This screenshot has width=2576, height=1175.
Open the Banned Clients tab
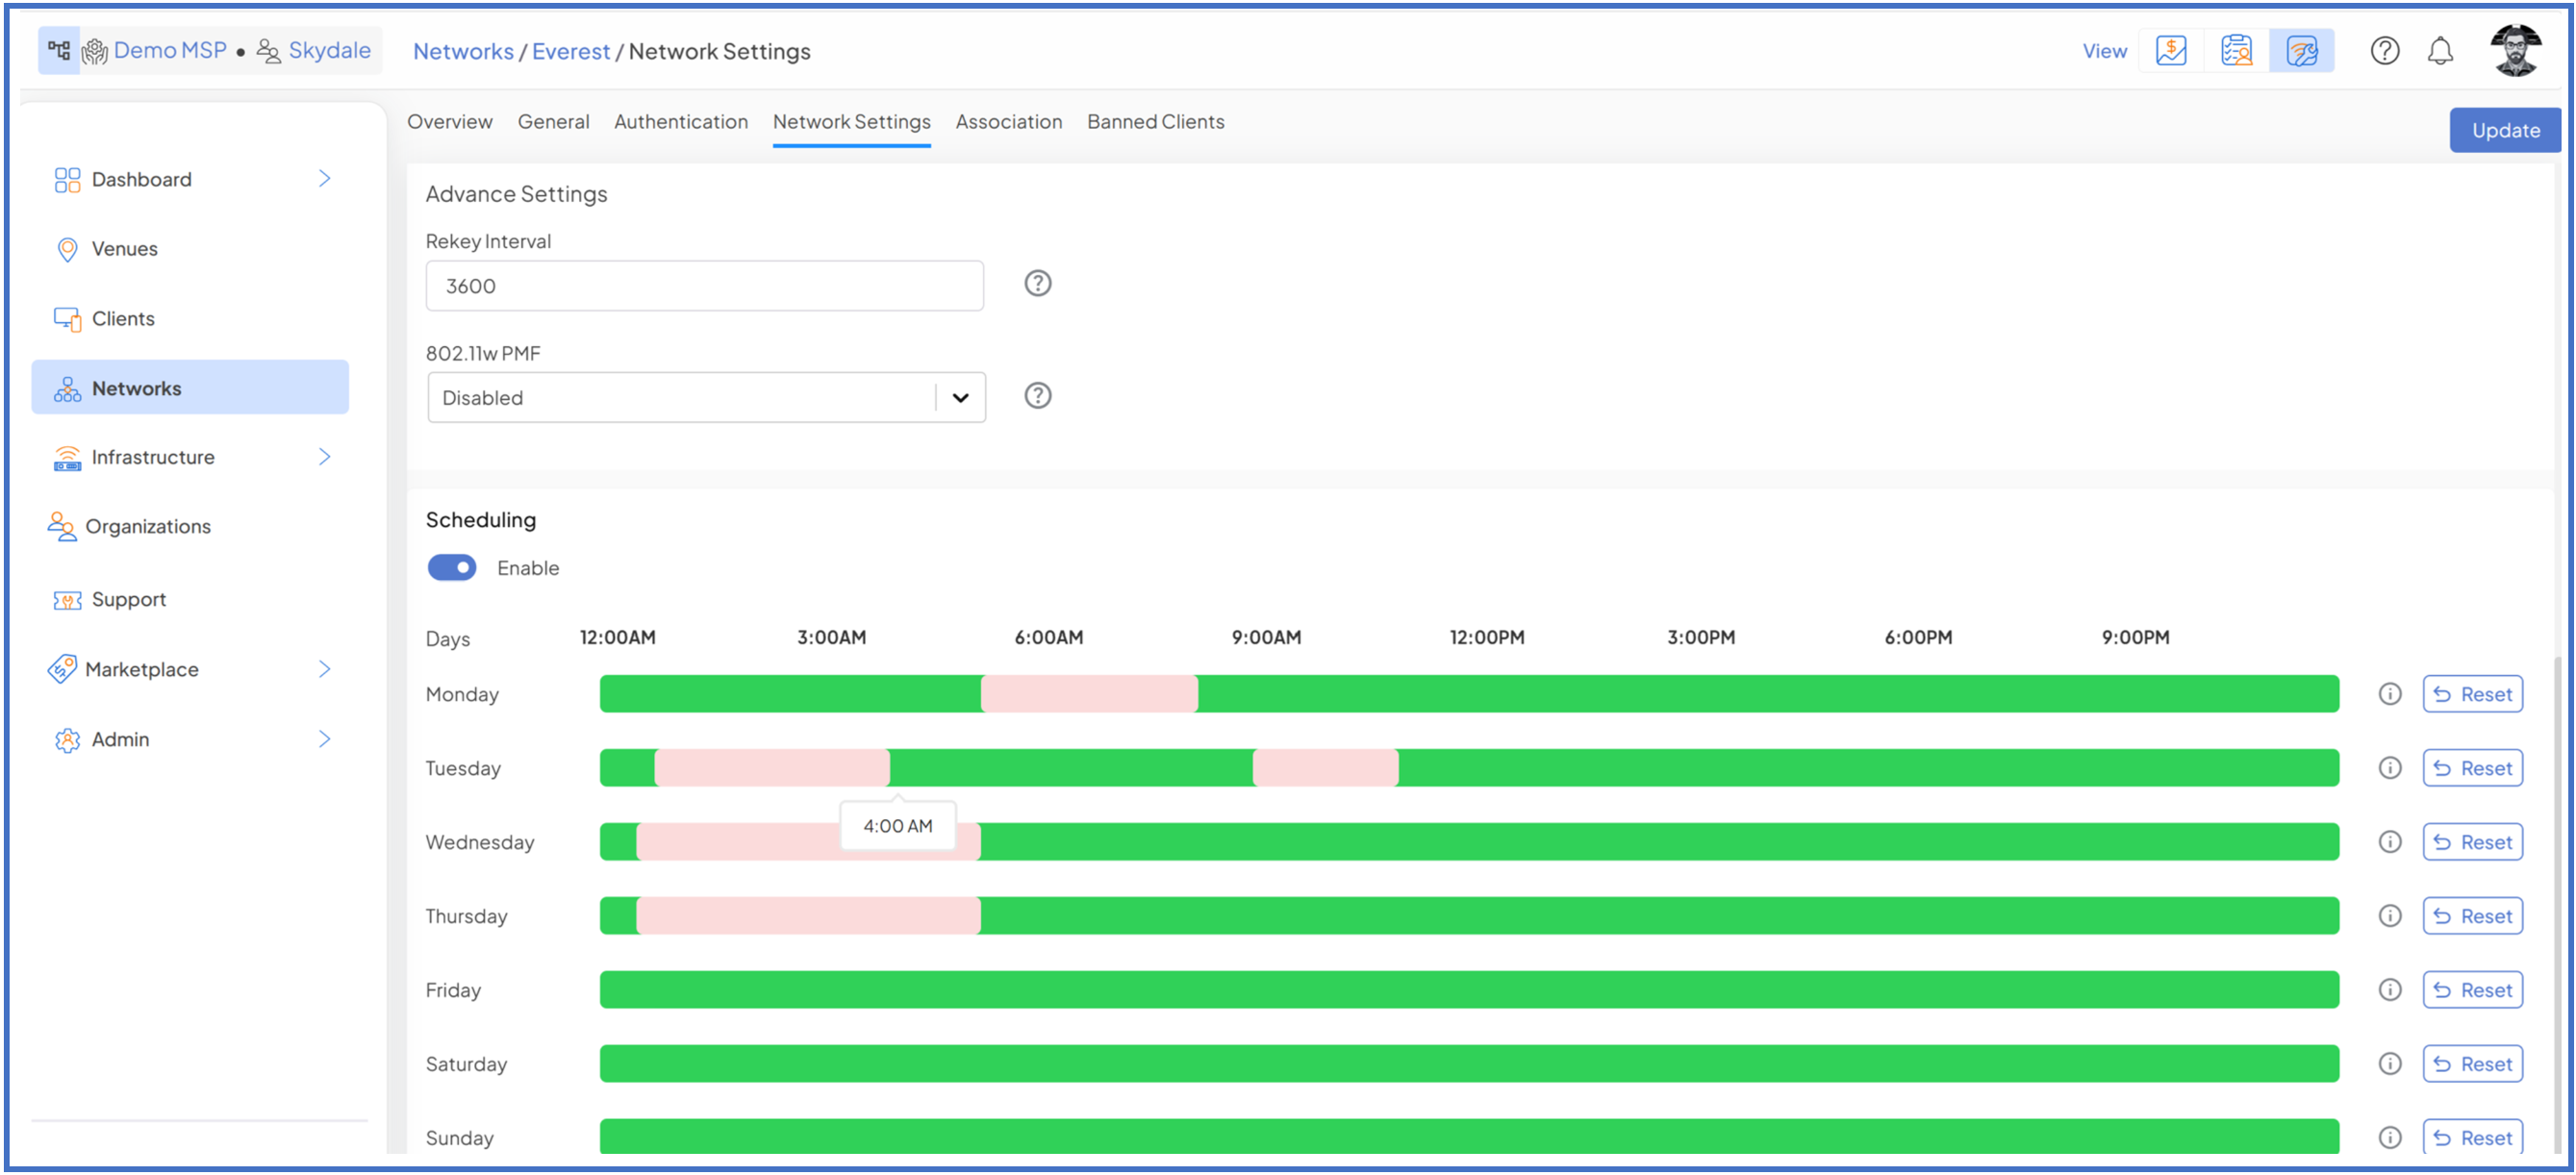pyautogui.click(x=1155, y=122)
